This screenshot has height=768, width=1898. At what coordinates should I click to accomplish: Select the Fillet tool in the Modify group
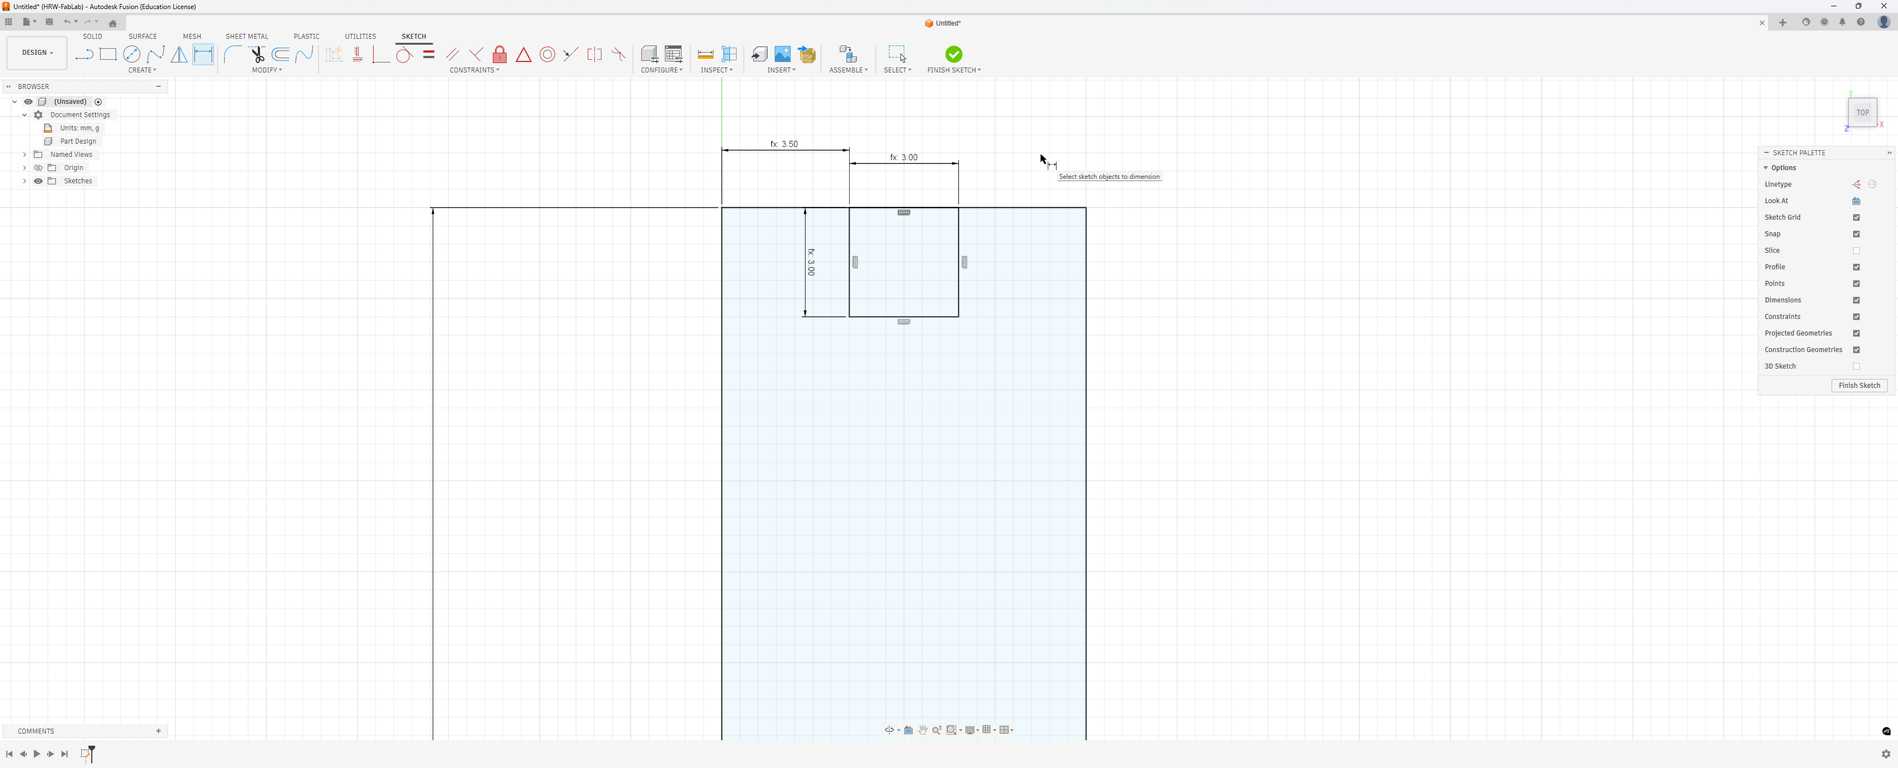coord(233,55)
